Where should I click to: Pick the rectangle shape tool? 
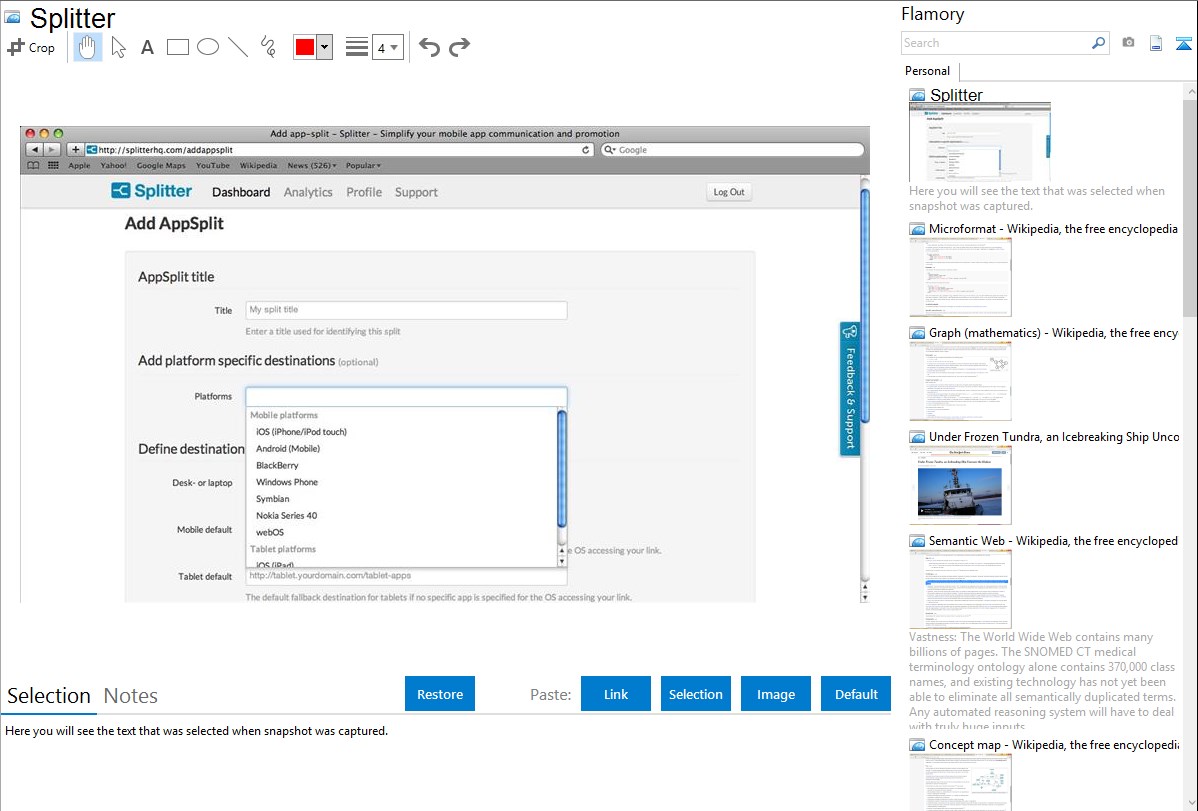[x=177, y=47]
